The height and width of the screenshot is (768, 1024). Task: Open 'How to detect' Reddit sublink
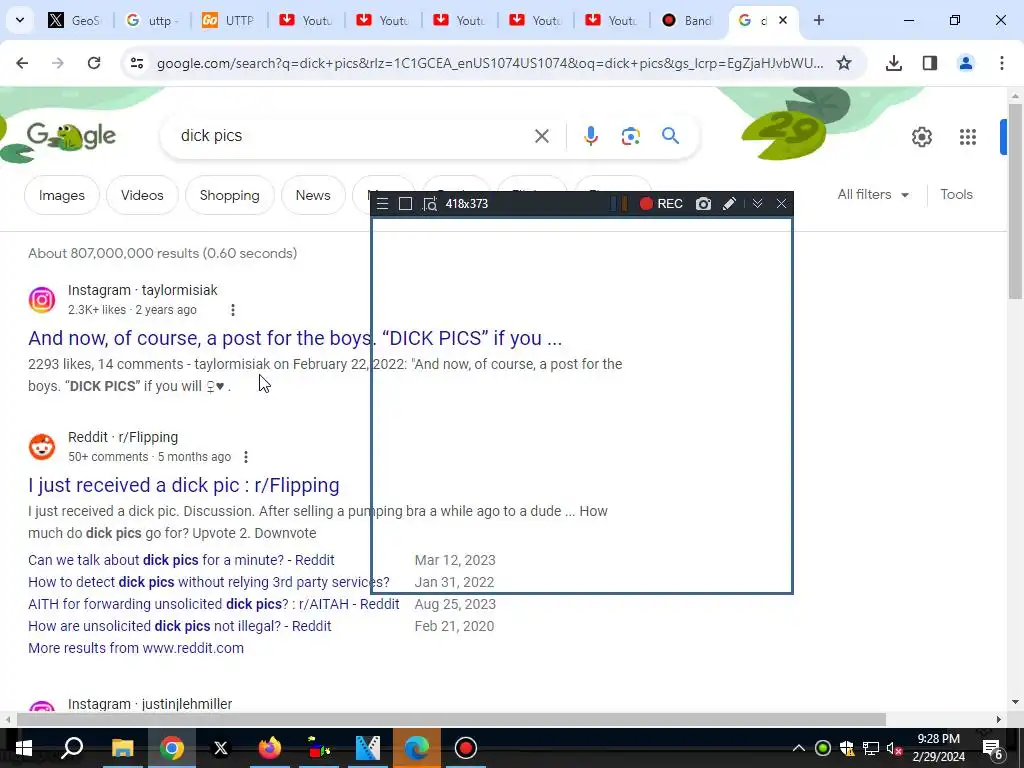tap(208, 583)
